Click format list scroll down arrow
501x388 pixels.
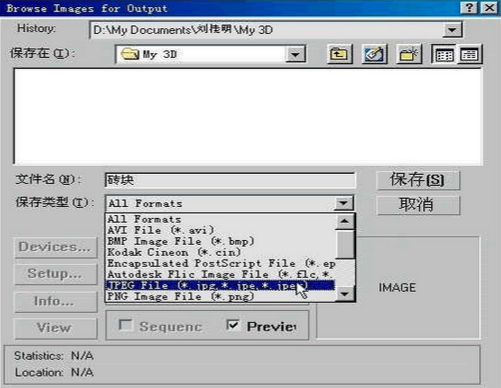[x=345, y=294]
